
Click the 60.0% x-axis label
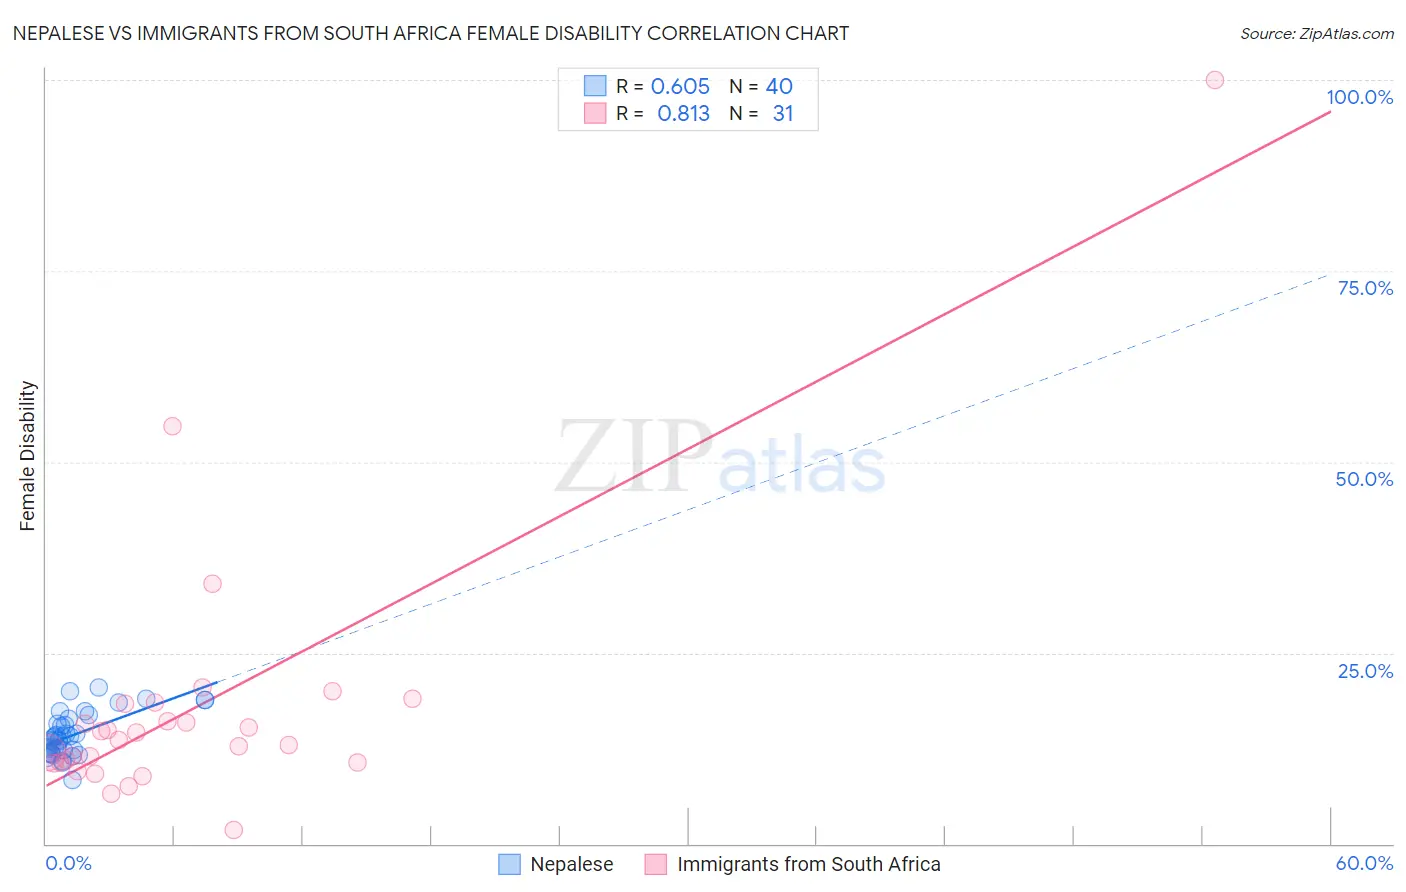point(1363,863)
